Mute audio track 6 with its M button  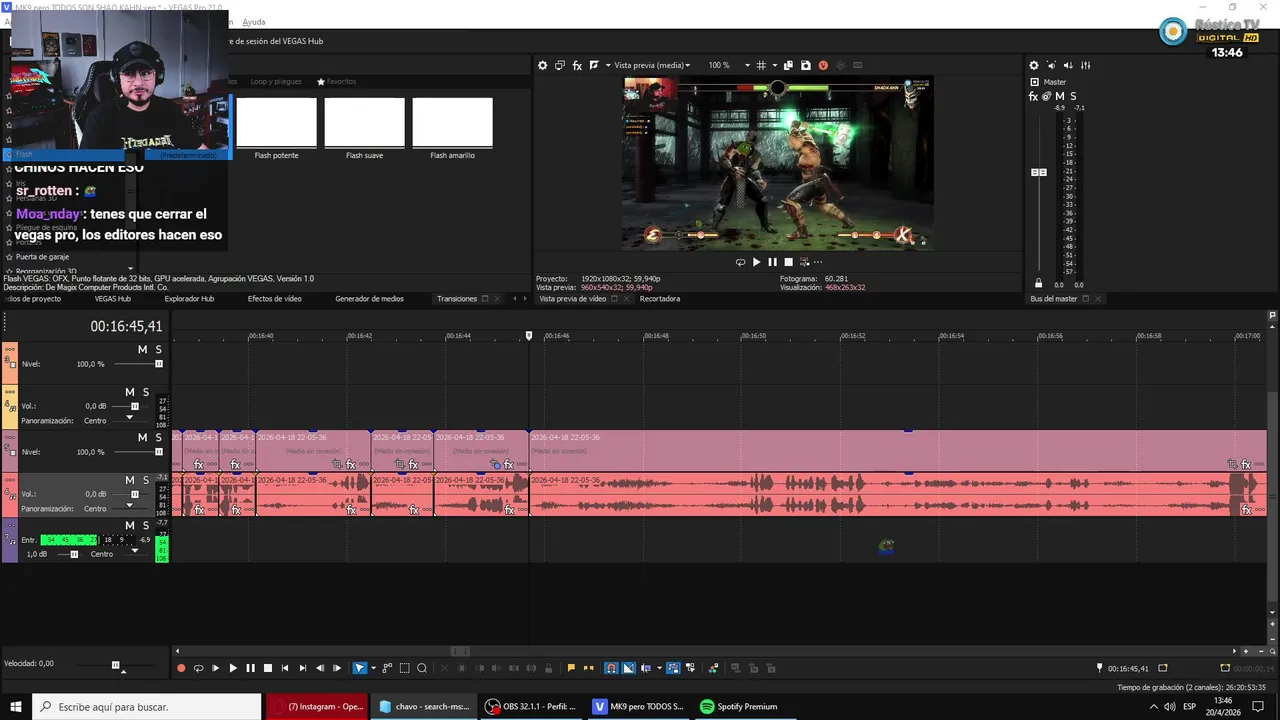[129, 480]
